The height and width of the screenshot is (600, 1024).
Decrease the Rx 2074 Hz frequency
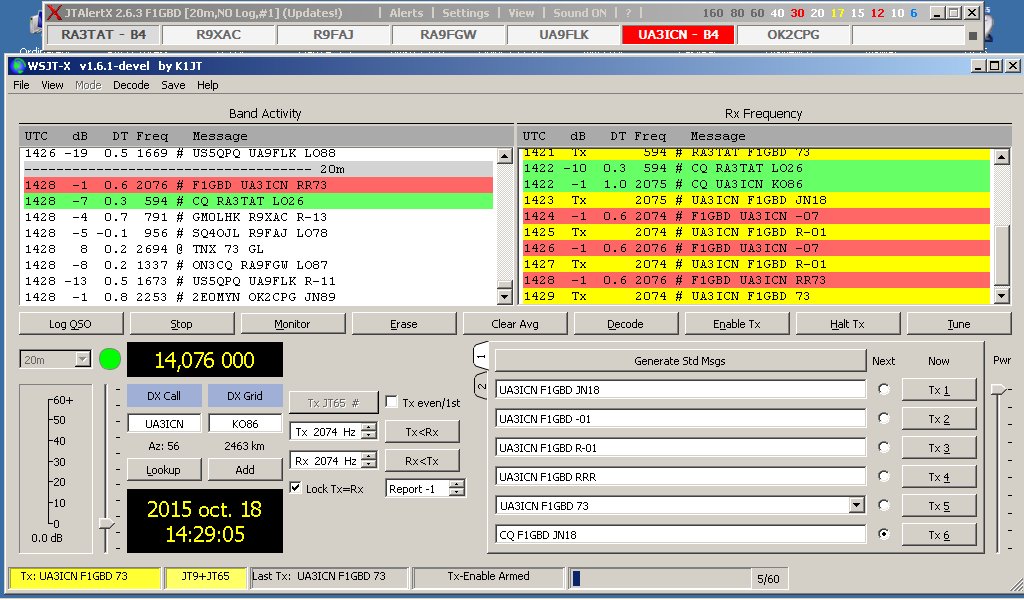(x=369, y=465)
